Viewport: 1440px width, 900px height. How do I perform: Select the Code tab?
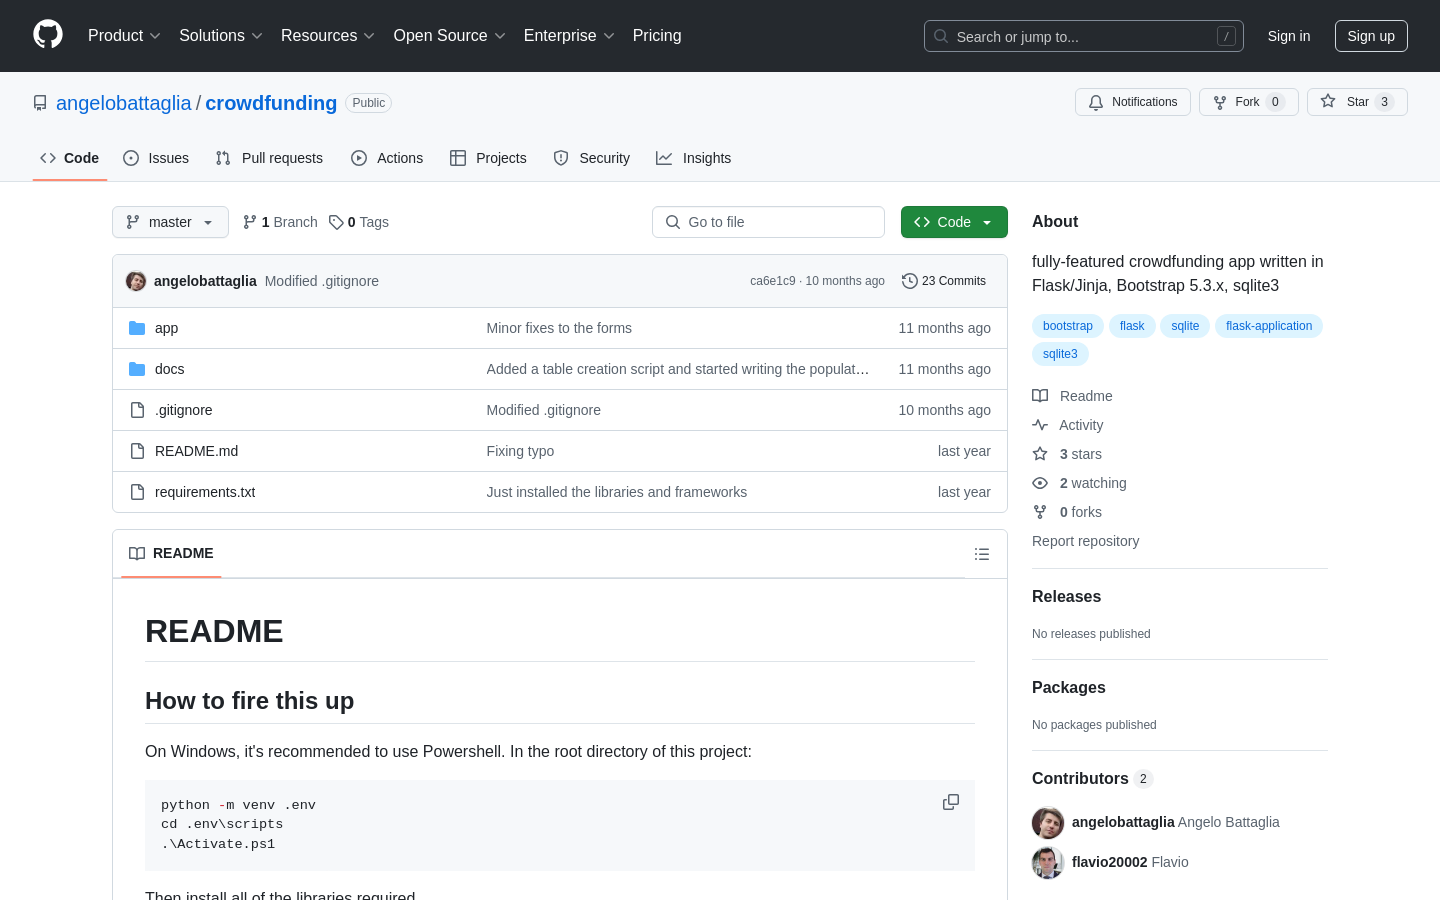pyautogui.click(x=70, y=158)
